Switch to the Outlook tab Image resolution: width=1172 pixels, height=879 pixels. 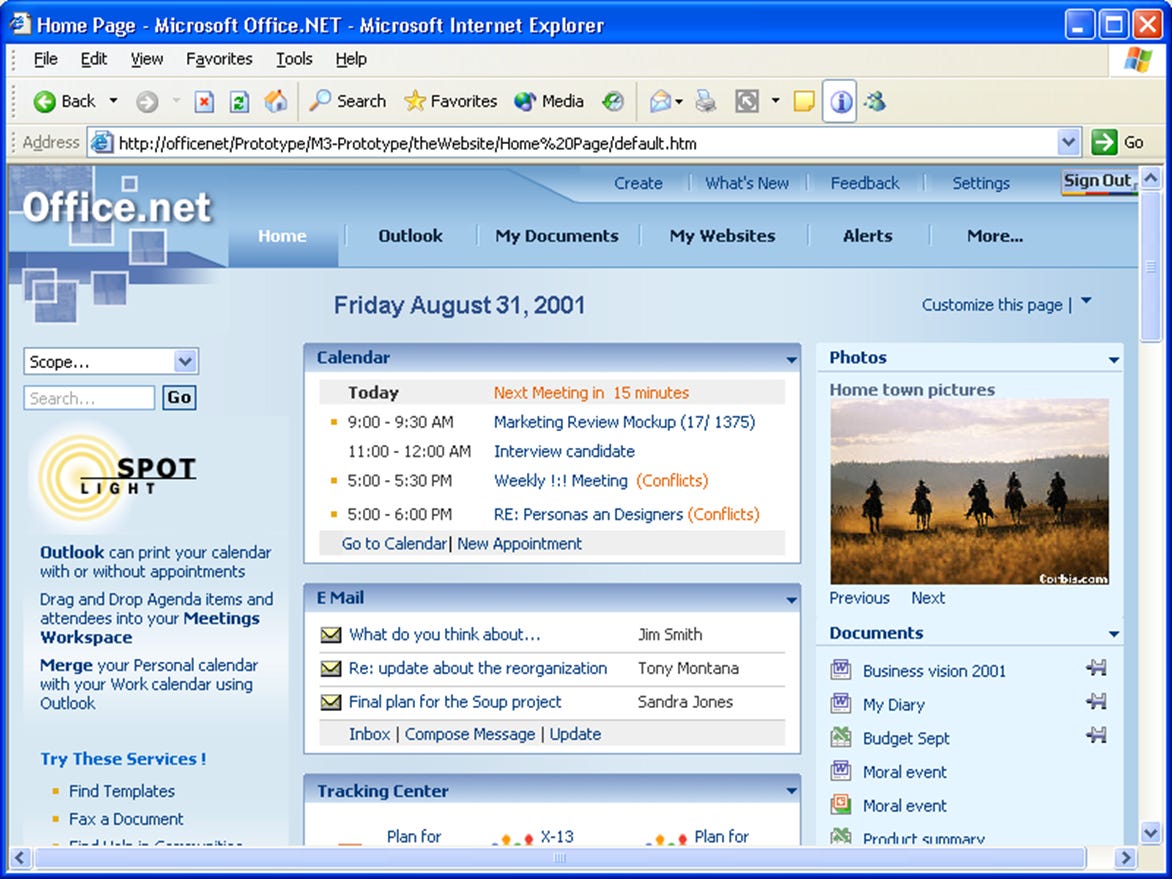[x=410, y=236]
